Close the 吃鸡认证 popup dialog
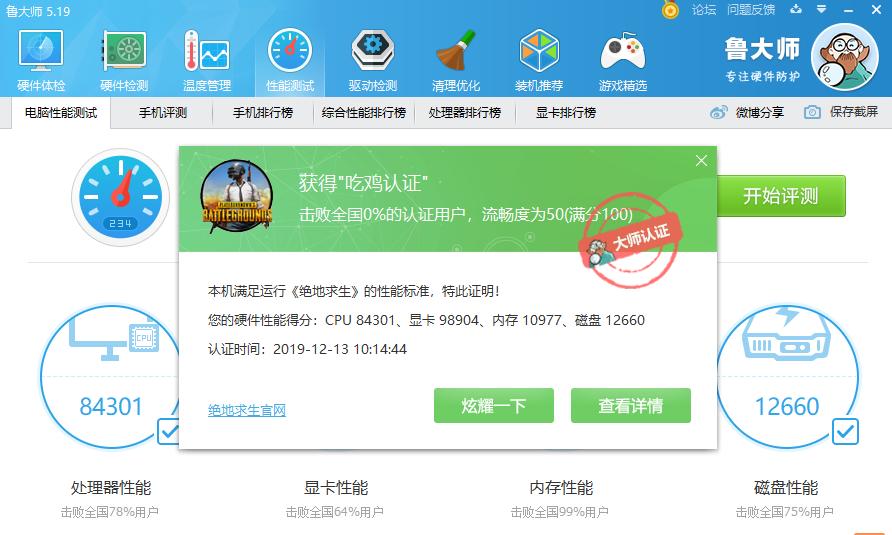Image resolution: width=892 pixels, height=535 pixels. click(701, 161)
